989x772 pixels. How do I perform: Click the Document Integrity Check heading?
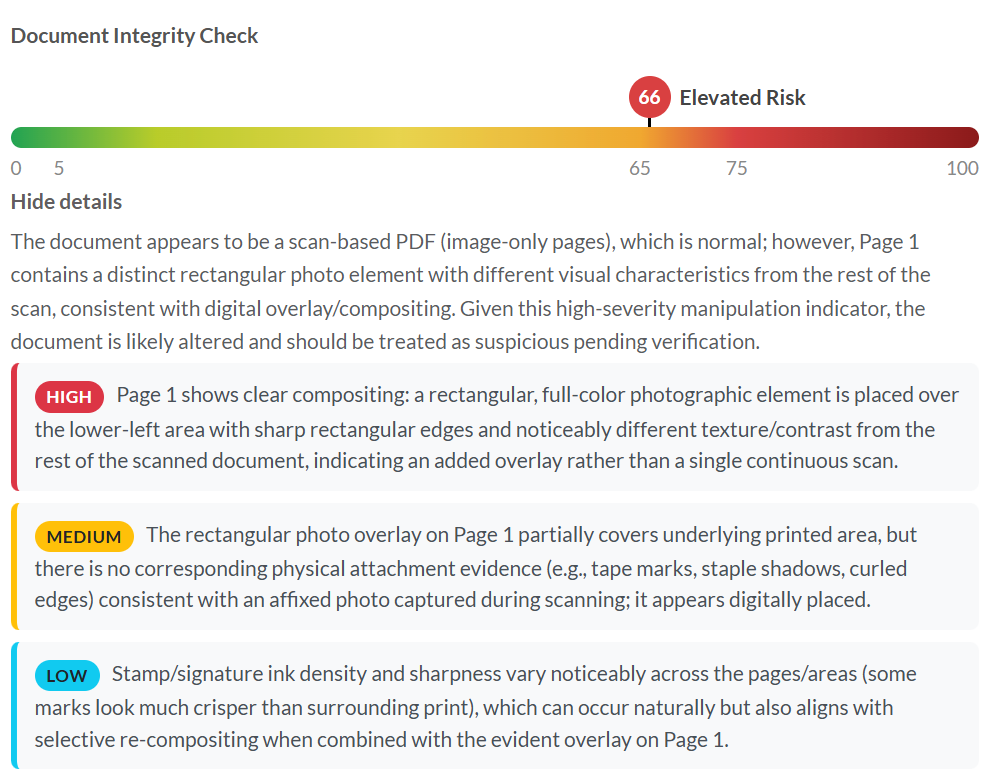[x=134, y=36]
